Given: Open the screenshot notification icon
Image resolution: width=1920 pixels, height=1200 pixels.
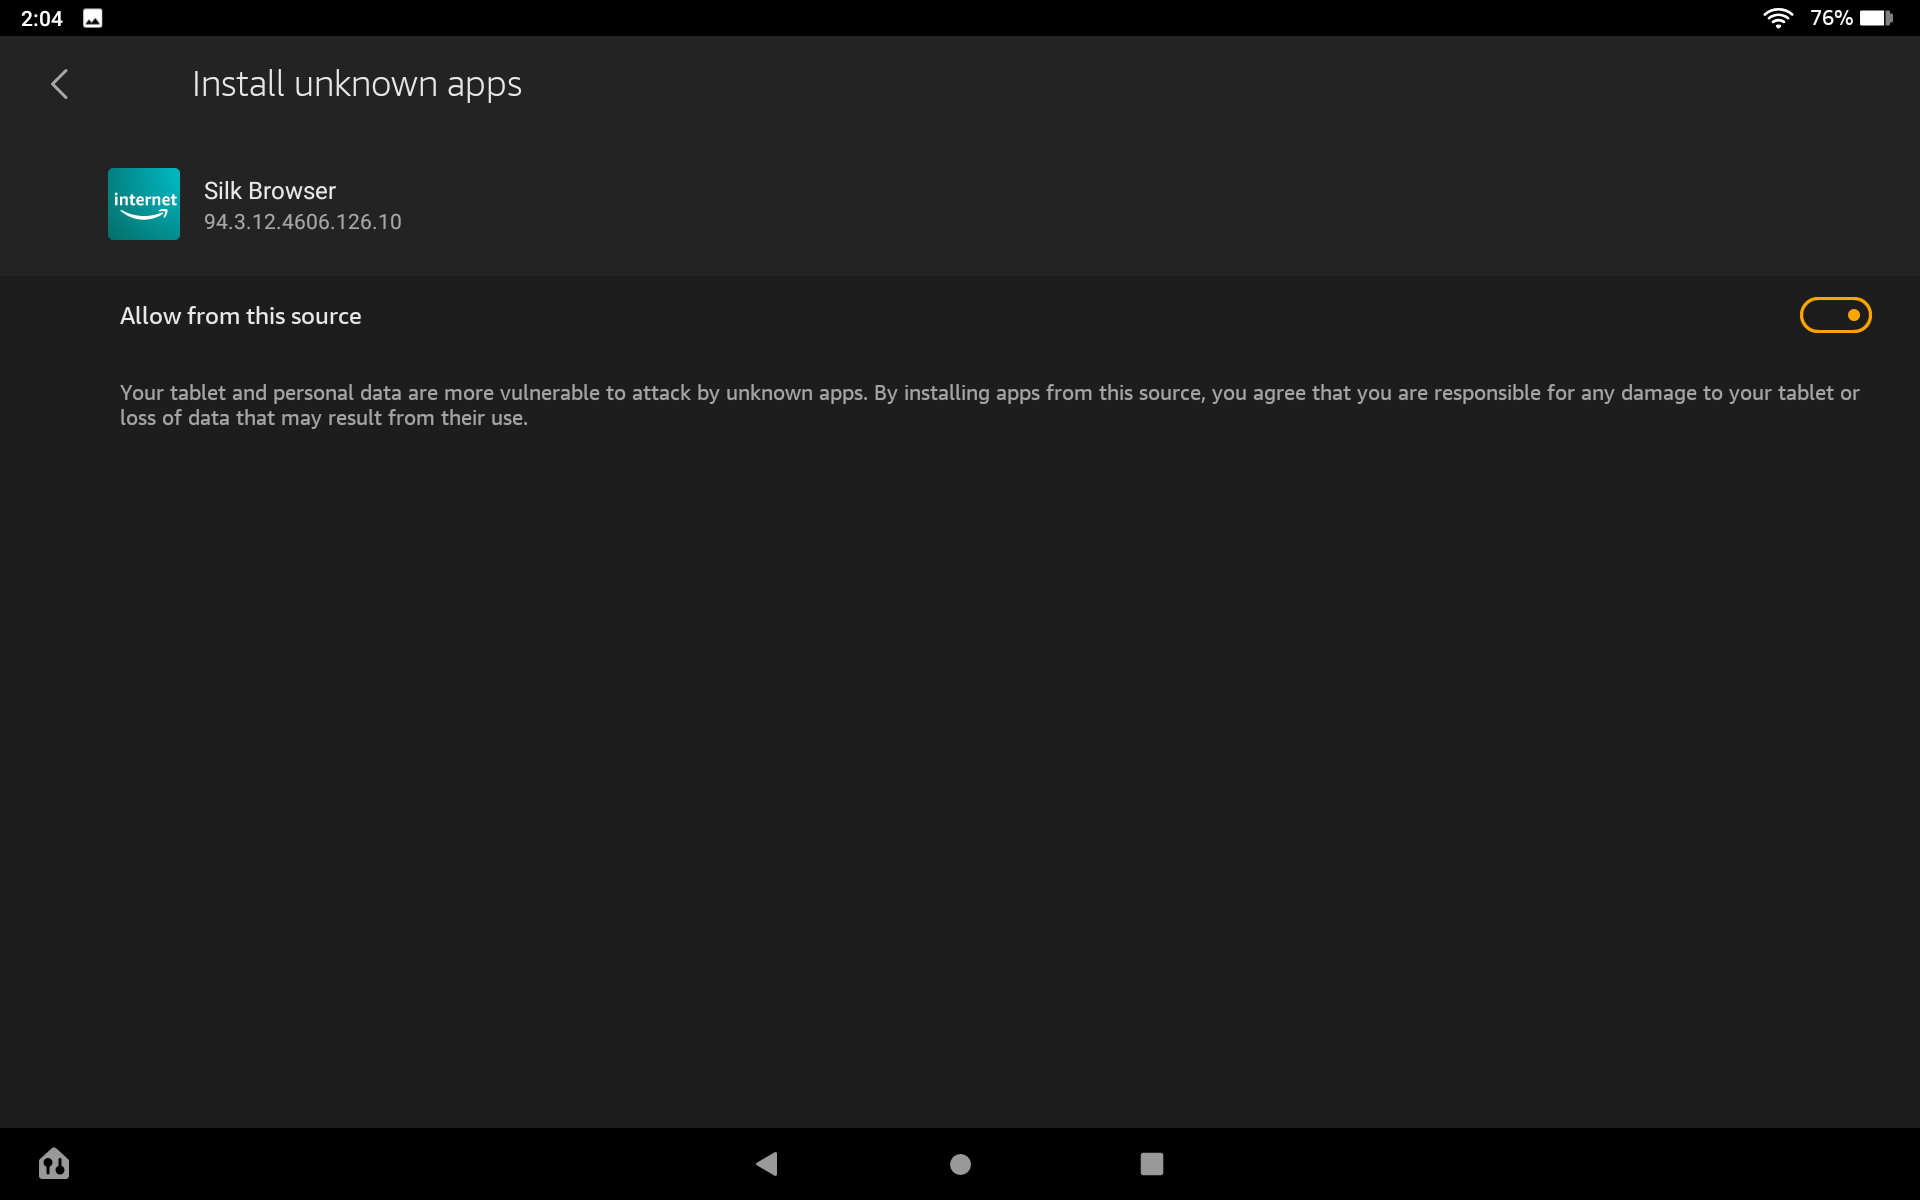Looking at the screenshot, I should [x=93, y=17].
